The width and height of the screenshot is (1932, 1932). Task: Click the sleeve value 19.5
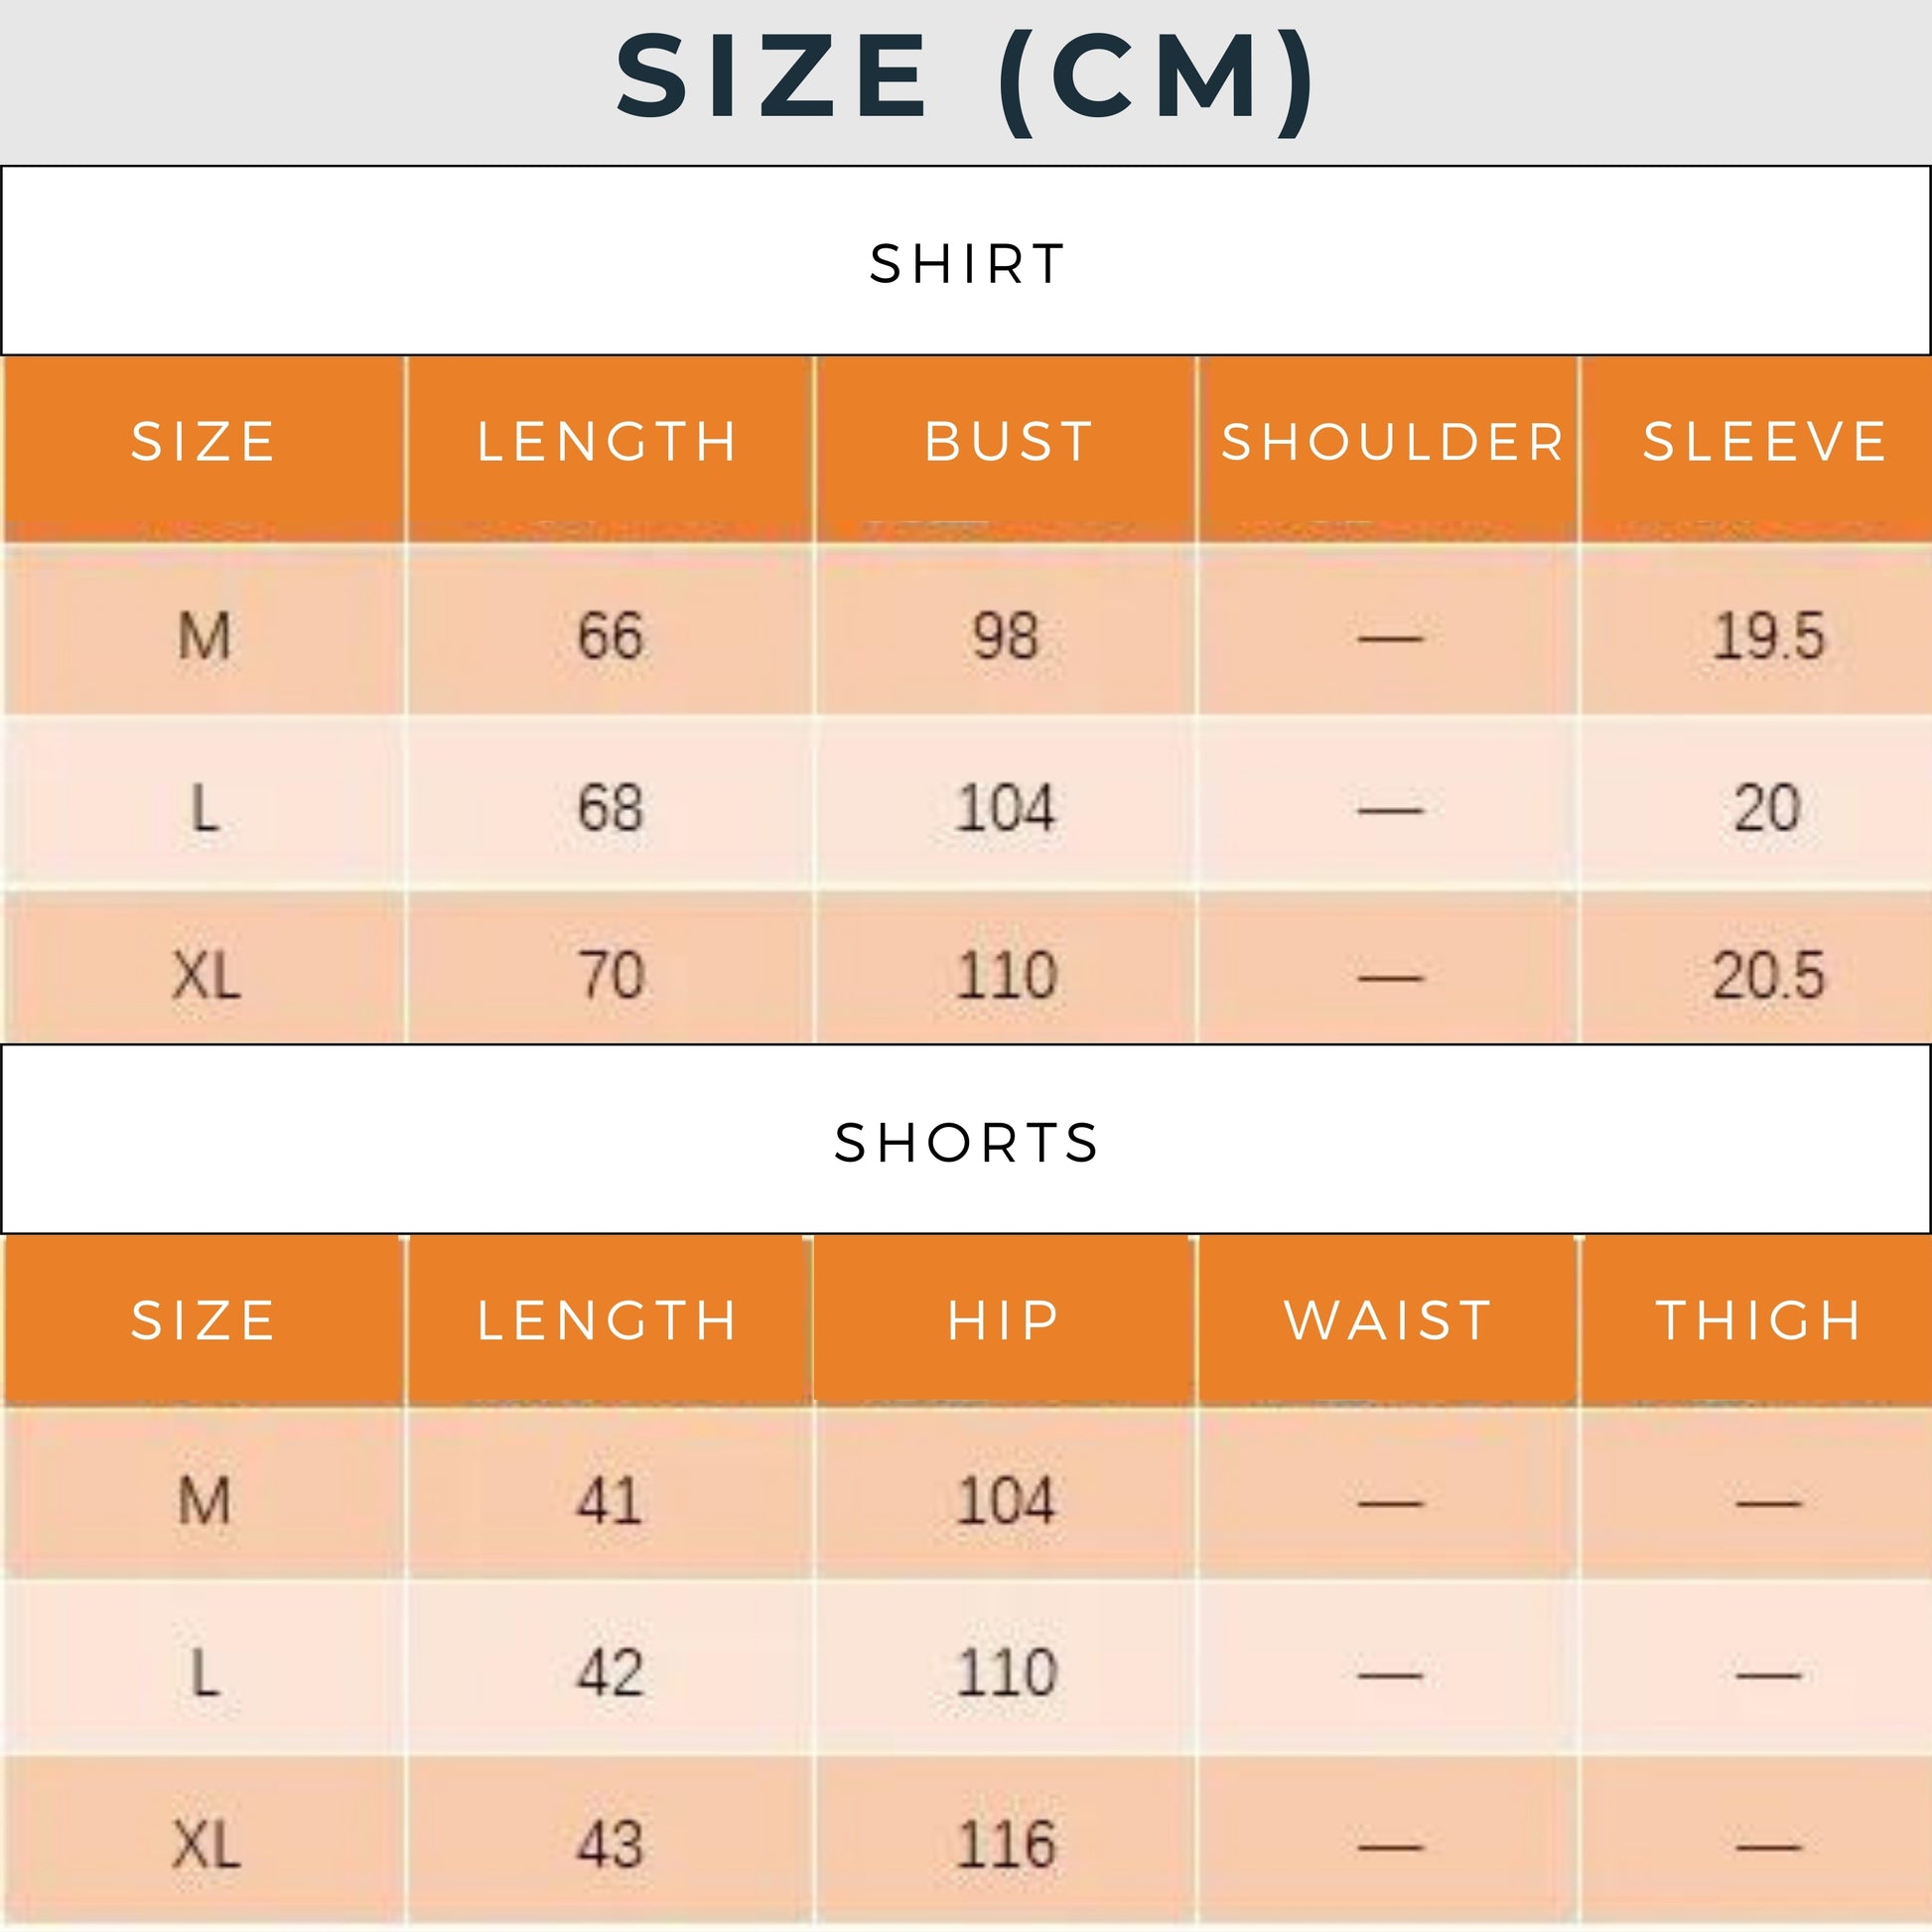pyautogui.click(x=1768, y=636)
